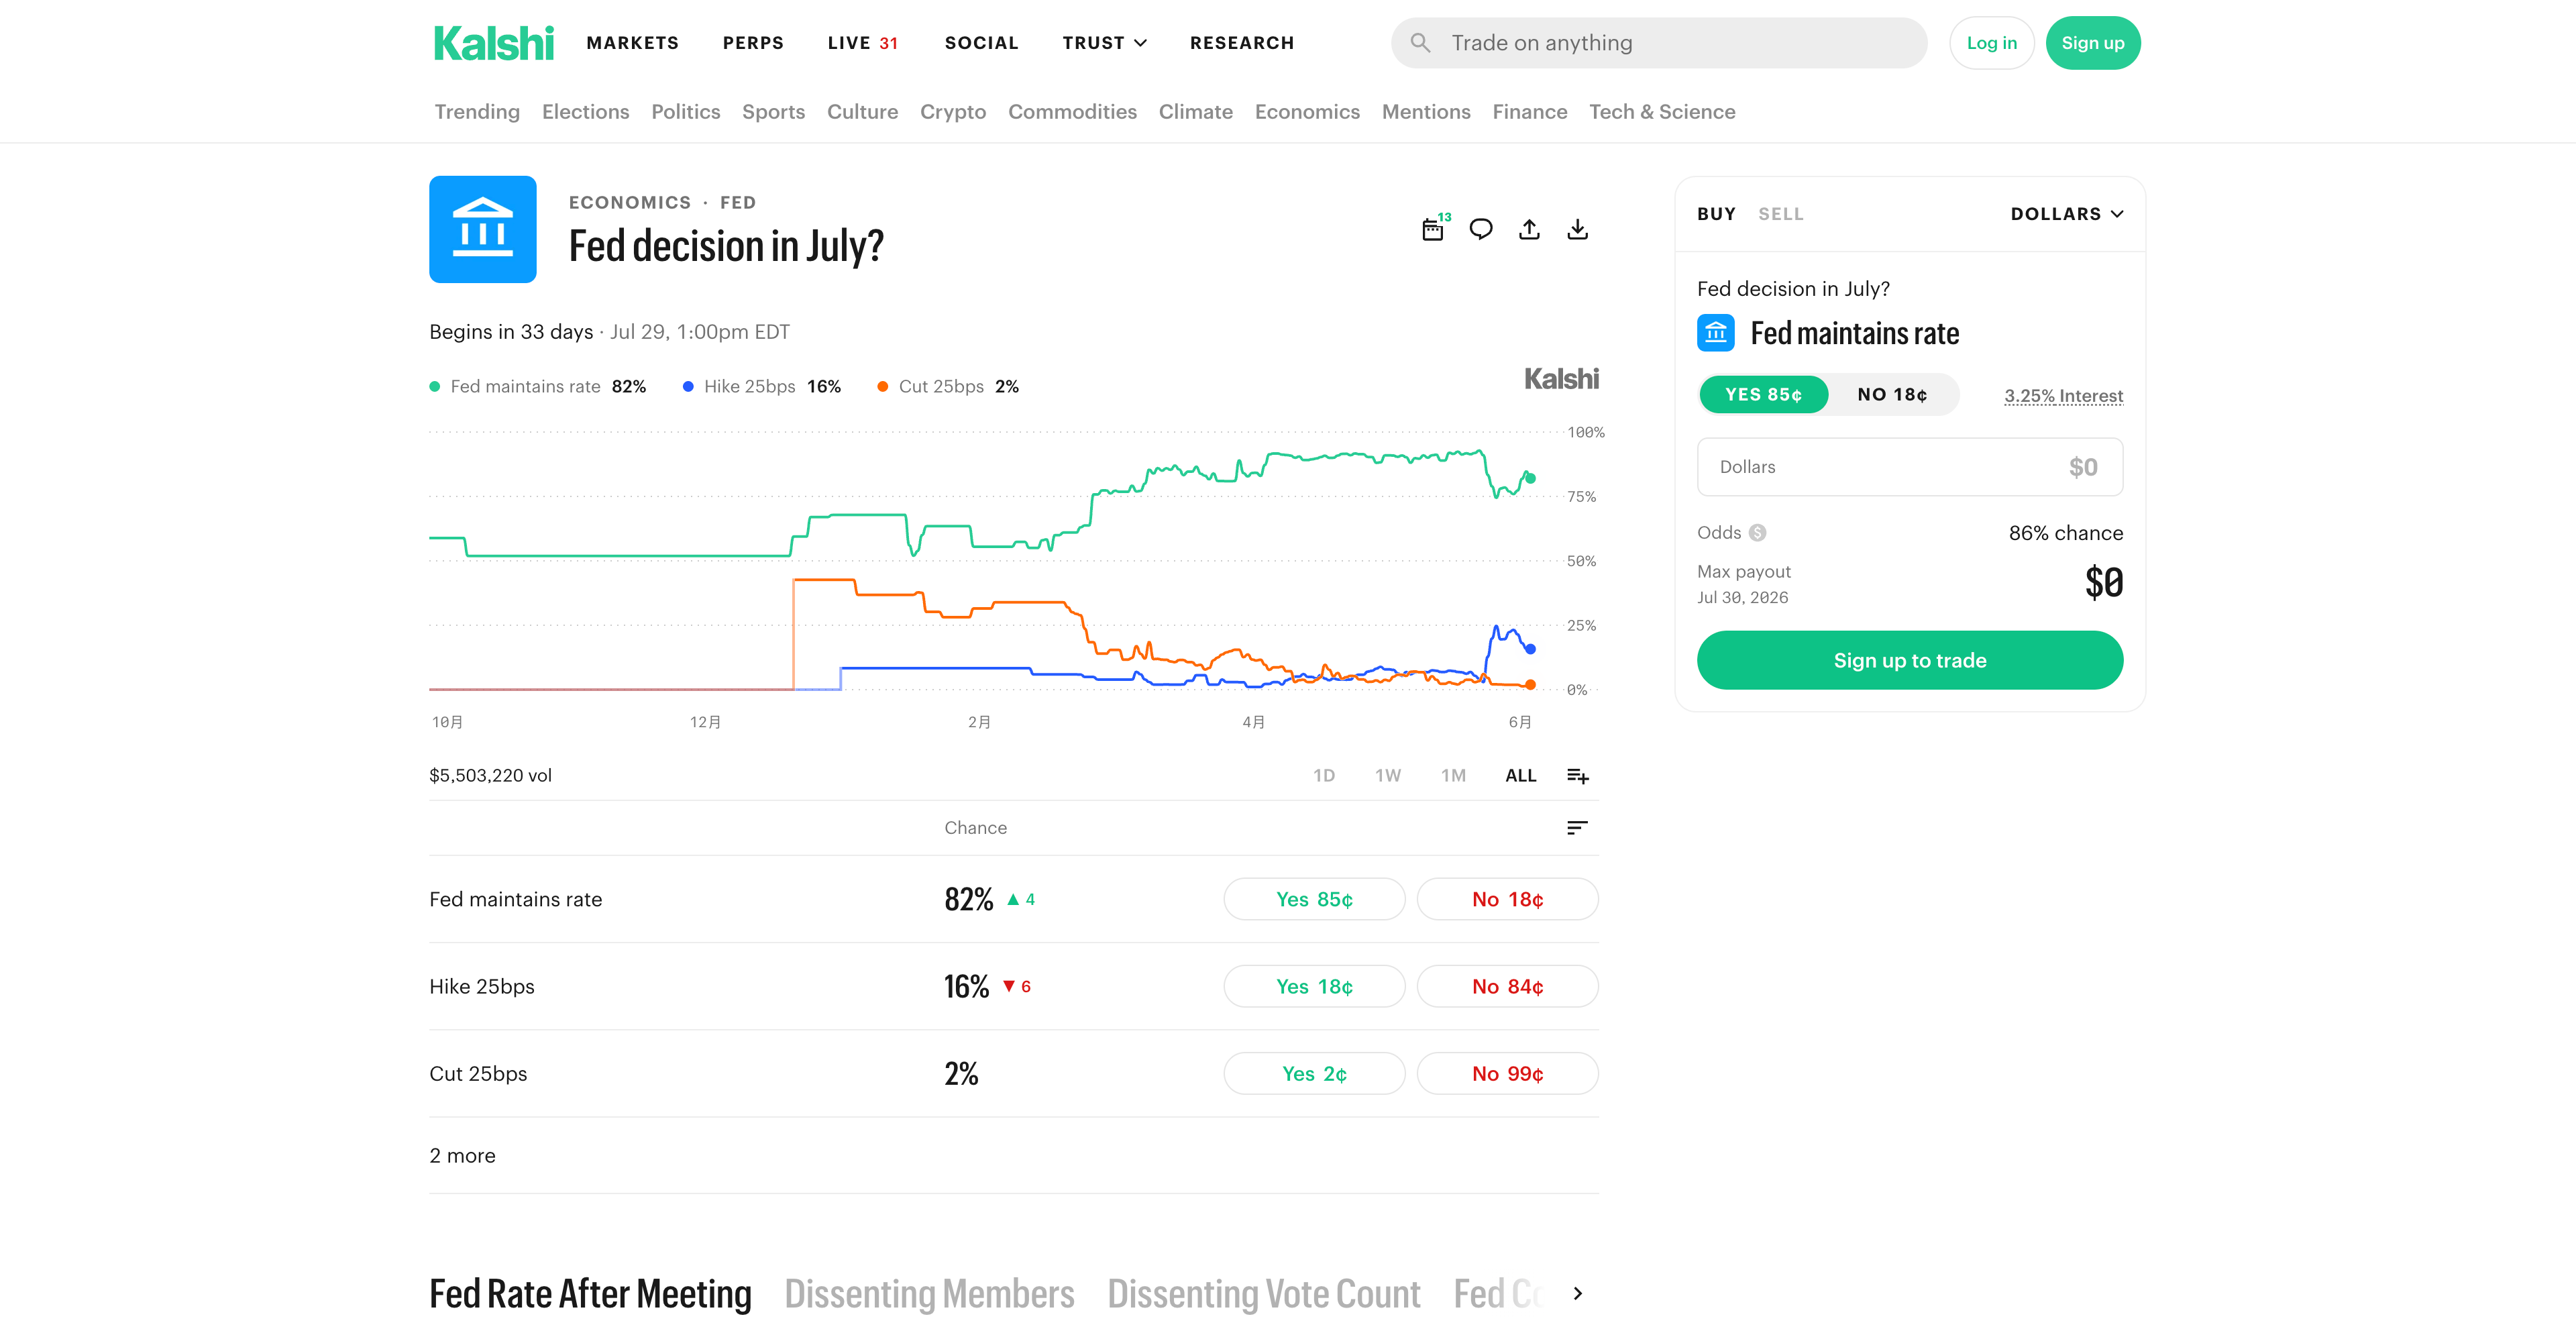Select the Economics category tab

pos(1307,112)
